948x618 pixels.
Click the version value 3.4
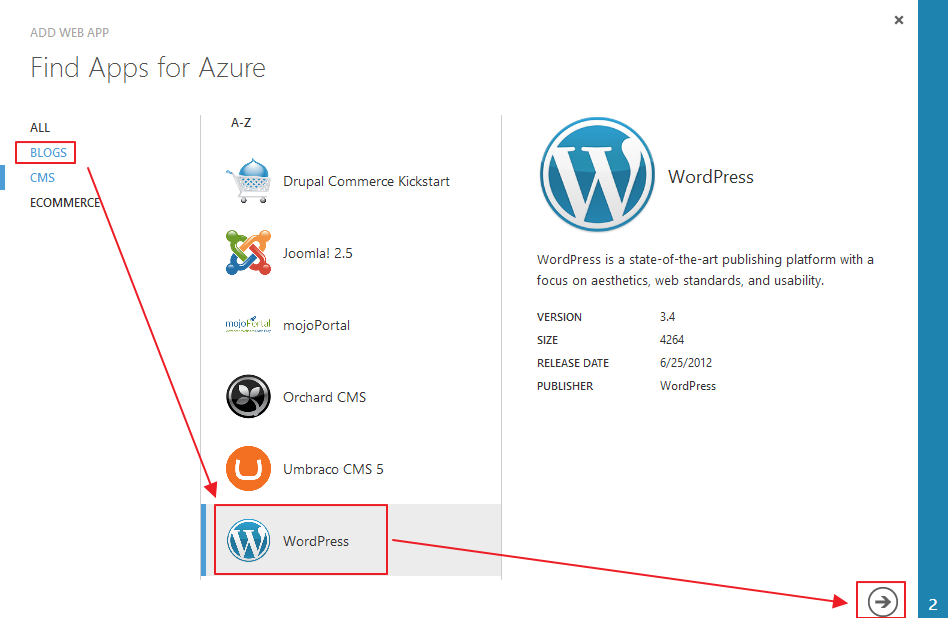click(x=667, y=317)
